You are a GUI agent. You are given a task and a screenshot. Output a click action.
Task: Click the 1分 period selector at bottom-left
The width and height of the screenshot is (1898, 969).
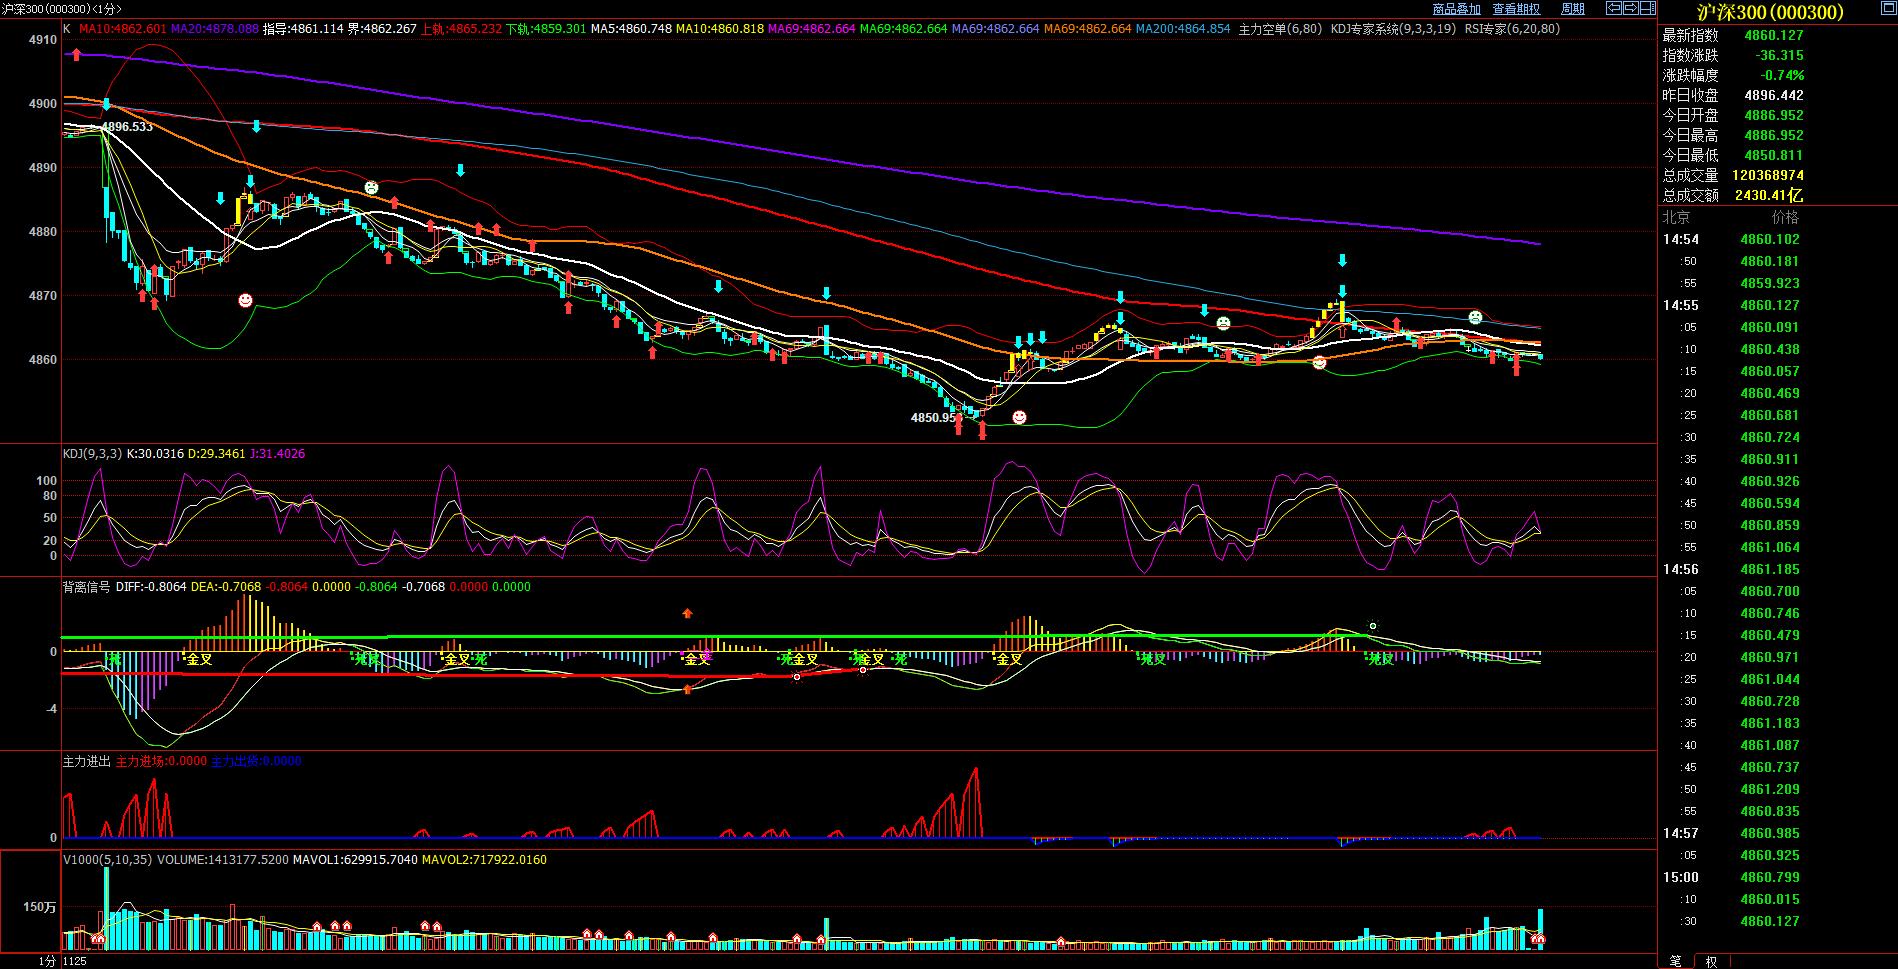tap(47, 961)
